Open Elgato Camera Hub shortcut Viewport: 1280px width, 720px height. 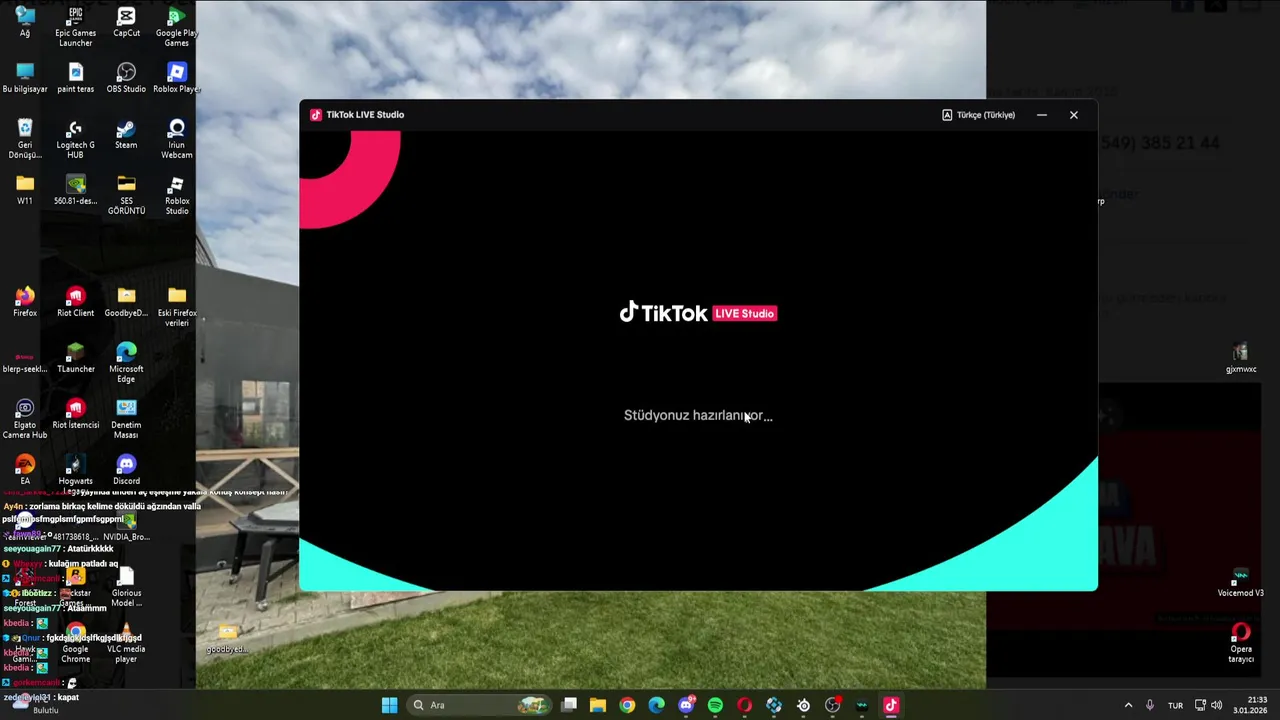tap(25, 419)
